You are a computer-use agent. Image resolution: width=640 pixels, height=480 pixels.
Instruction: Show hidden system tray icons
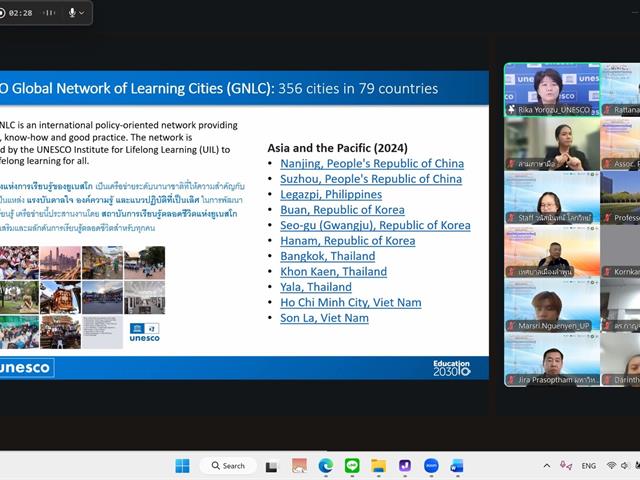click(547, 466)
